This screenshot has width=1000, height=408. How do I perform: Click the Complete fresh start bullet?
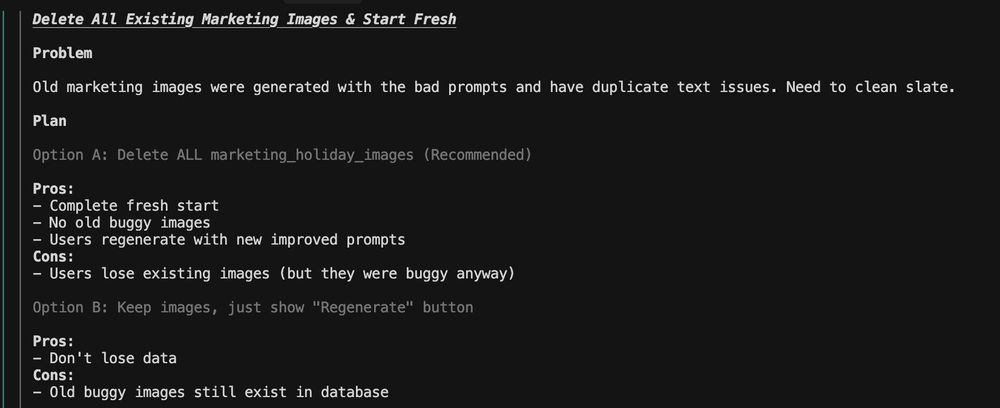(126, 206)
